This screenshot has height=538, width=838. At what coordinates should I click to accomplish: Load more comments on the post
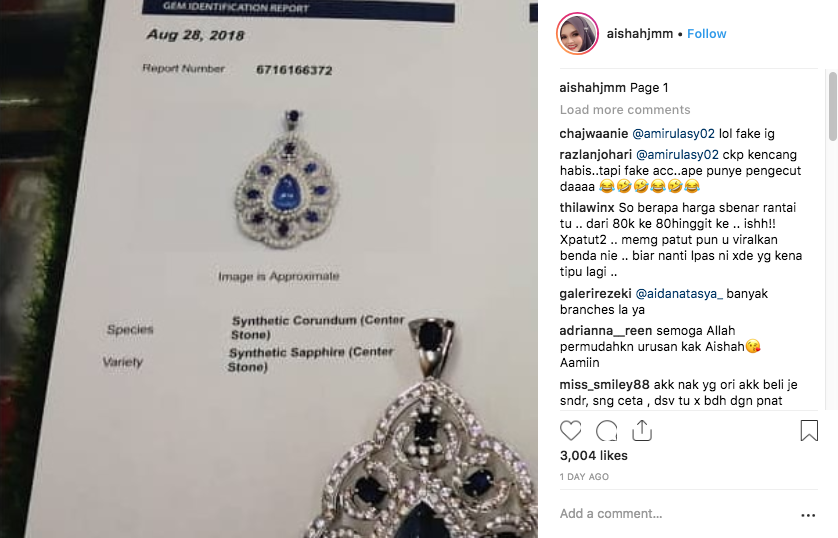(625, 110)
